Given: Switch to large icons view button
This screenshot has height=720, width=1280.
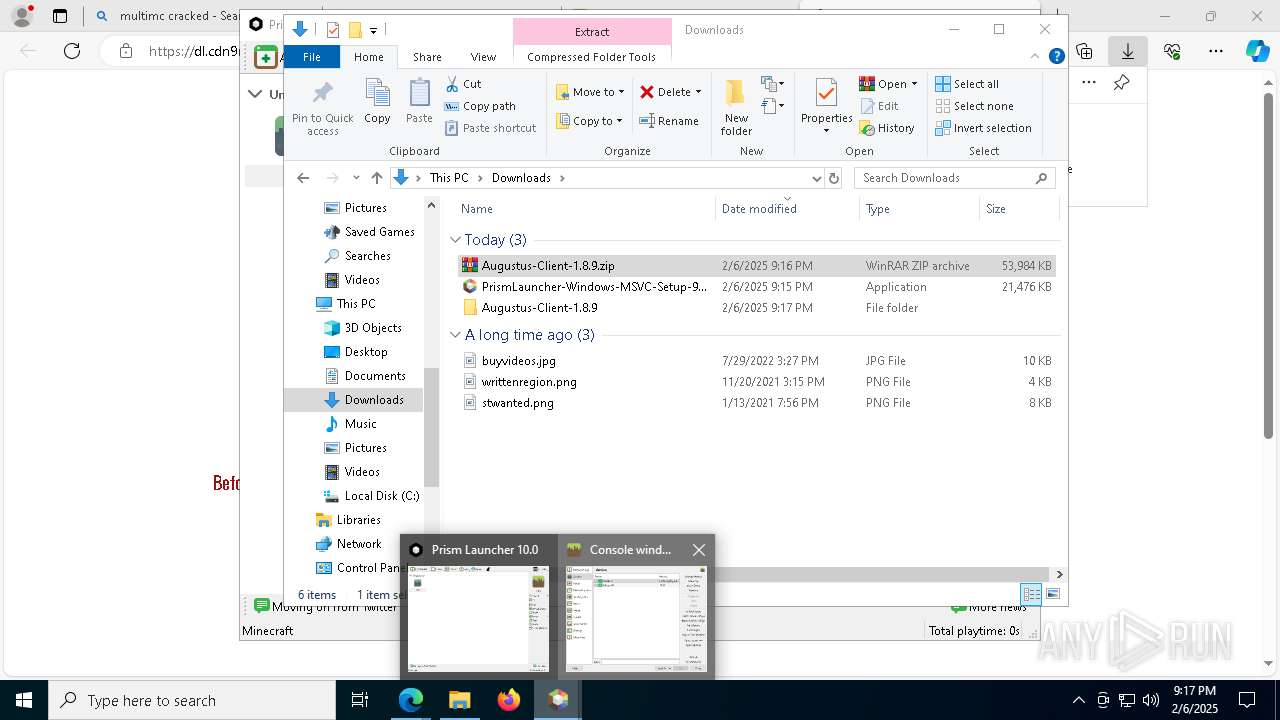Looking at the screenshot, I should coord(1052,594).
